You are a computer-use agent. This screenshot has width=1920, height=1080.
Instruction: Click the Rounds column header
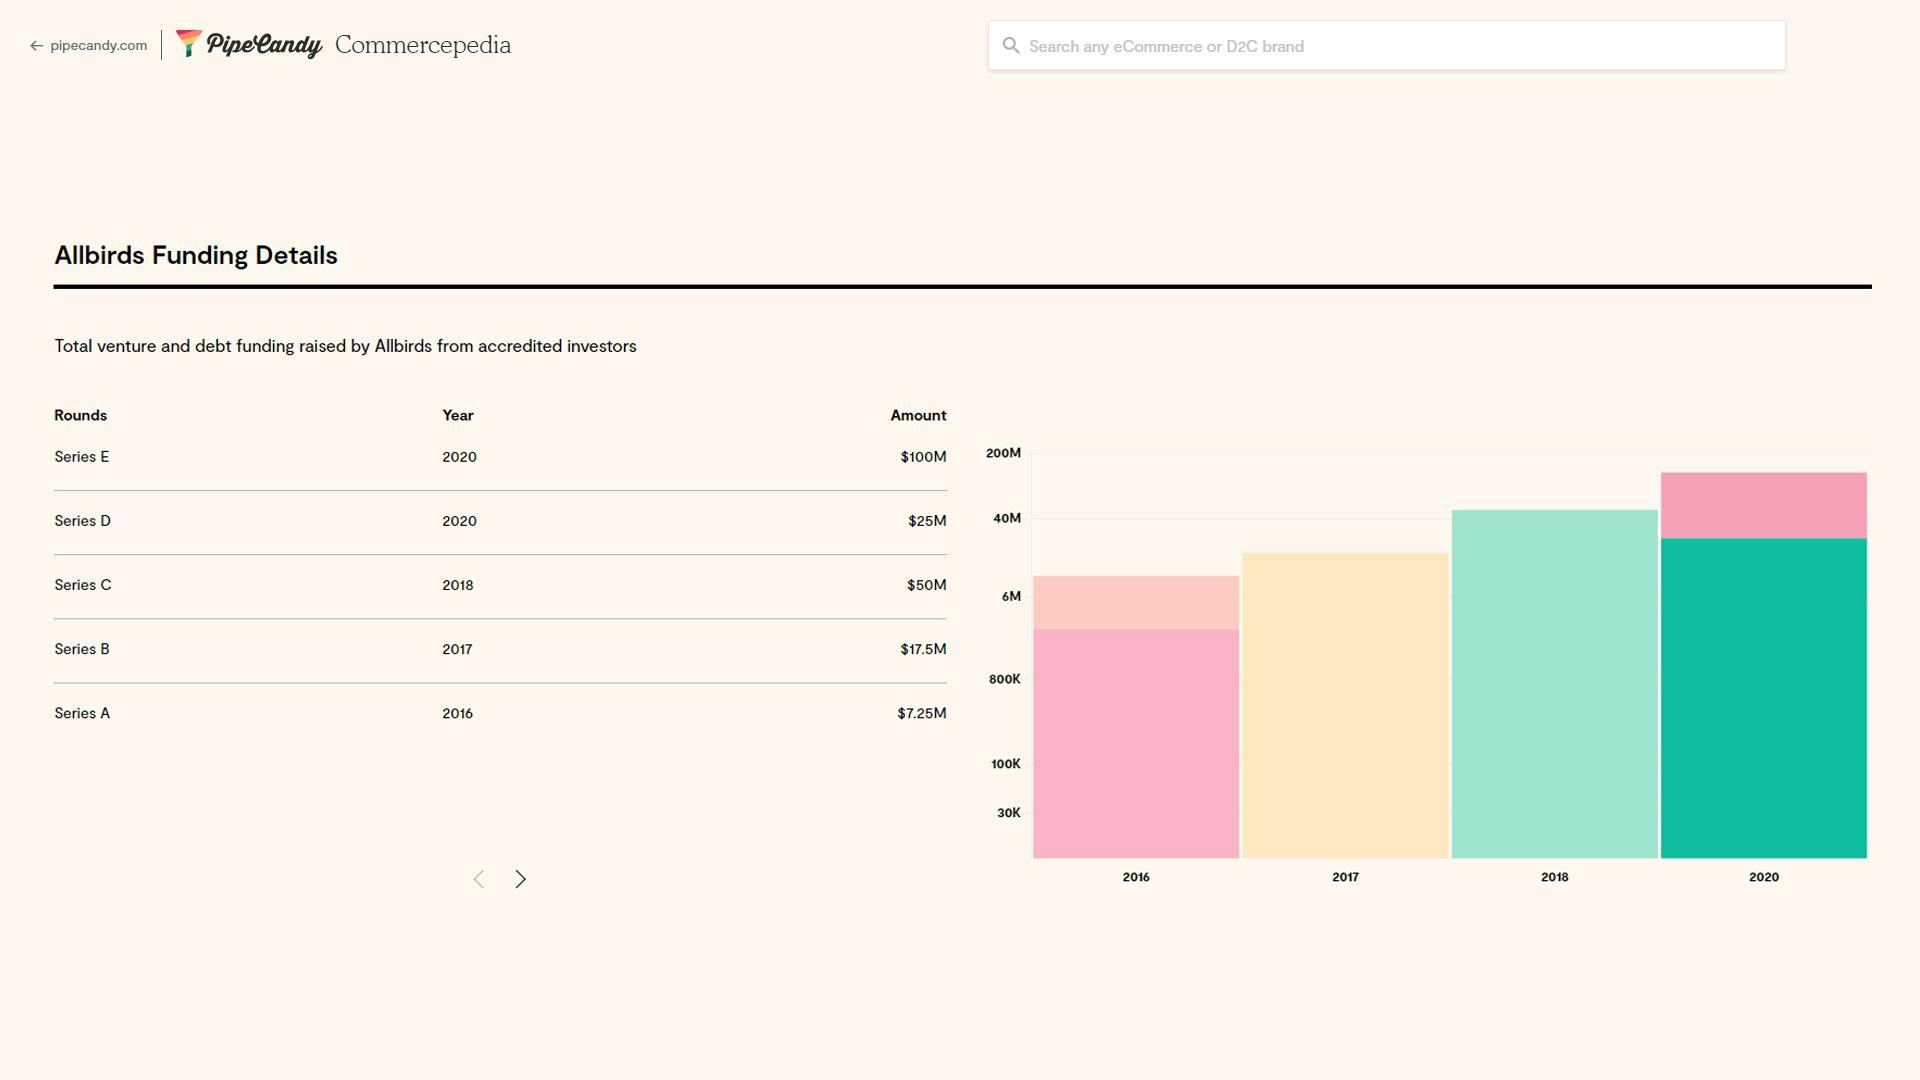(81, 415)
